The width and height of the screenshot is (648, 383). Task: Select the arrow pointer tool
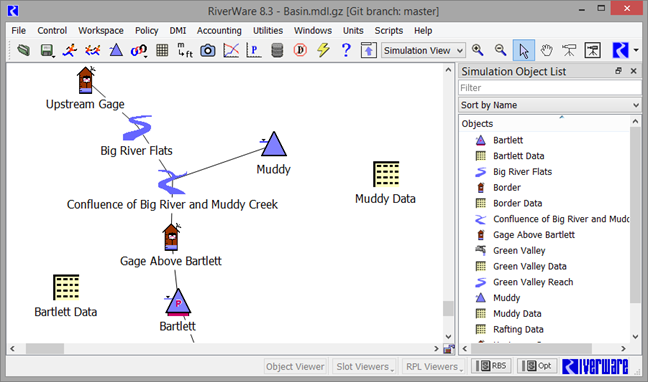click(x=524, y=50)
